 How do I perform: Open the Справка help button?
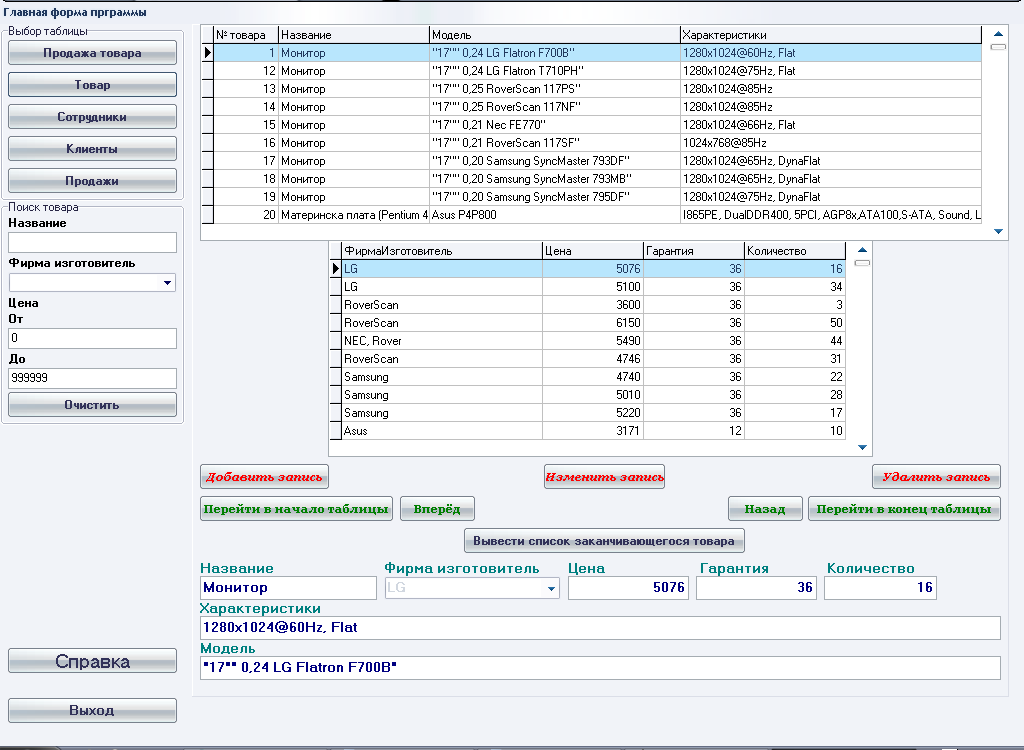(92, 661)
